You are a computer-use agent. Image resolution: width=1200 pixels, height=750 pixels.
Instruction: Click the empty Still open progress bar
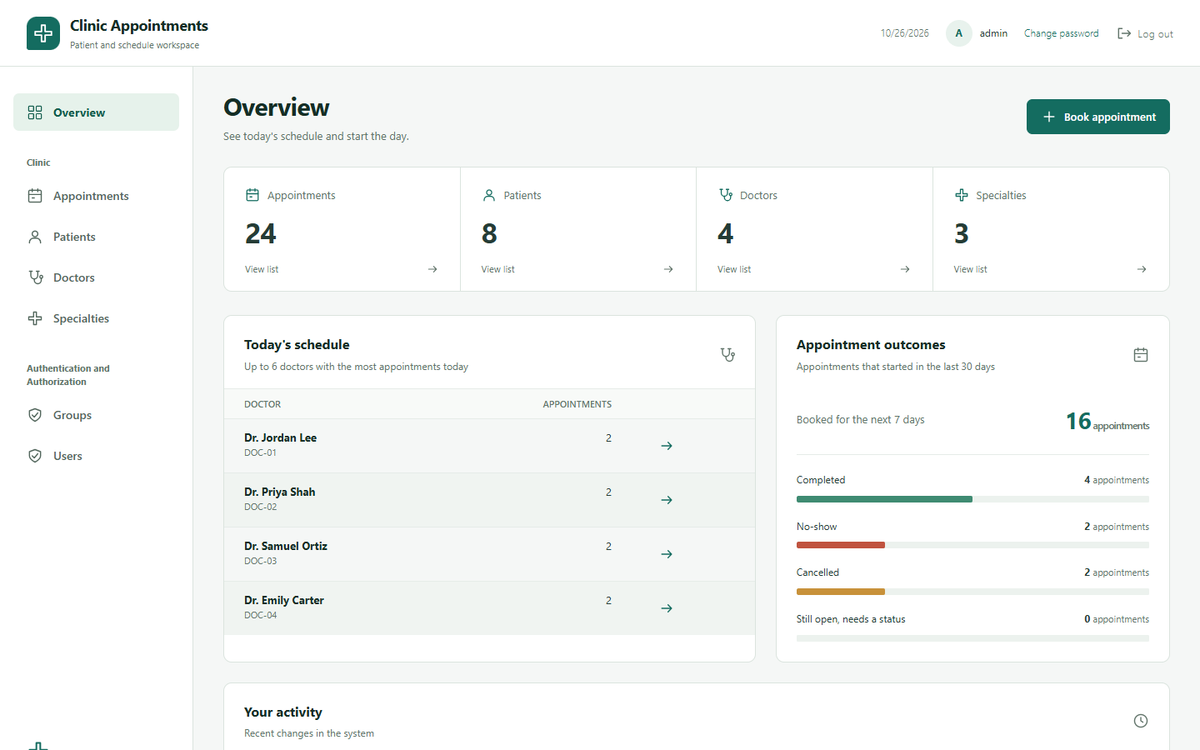tap(973, 637)
